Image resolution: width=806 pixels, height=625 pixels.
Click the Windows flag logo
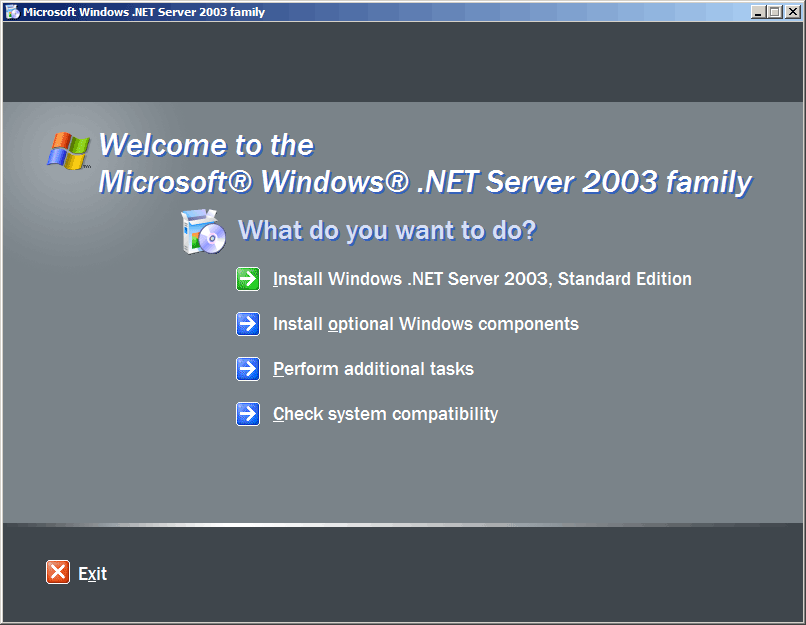pyautogui.click(x=69, y=151)
